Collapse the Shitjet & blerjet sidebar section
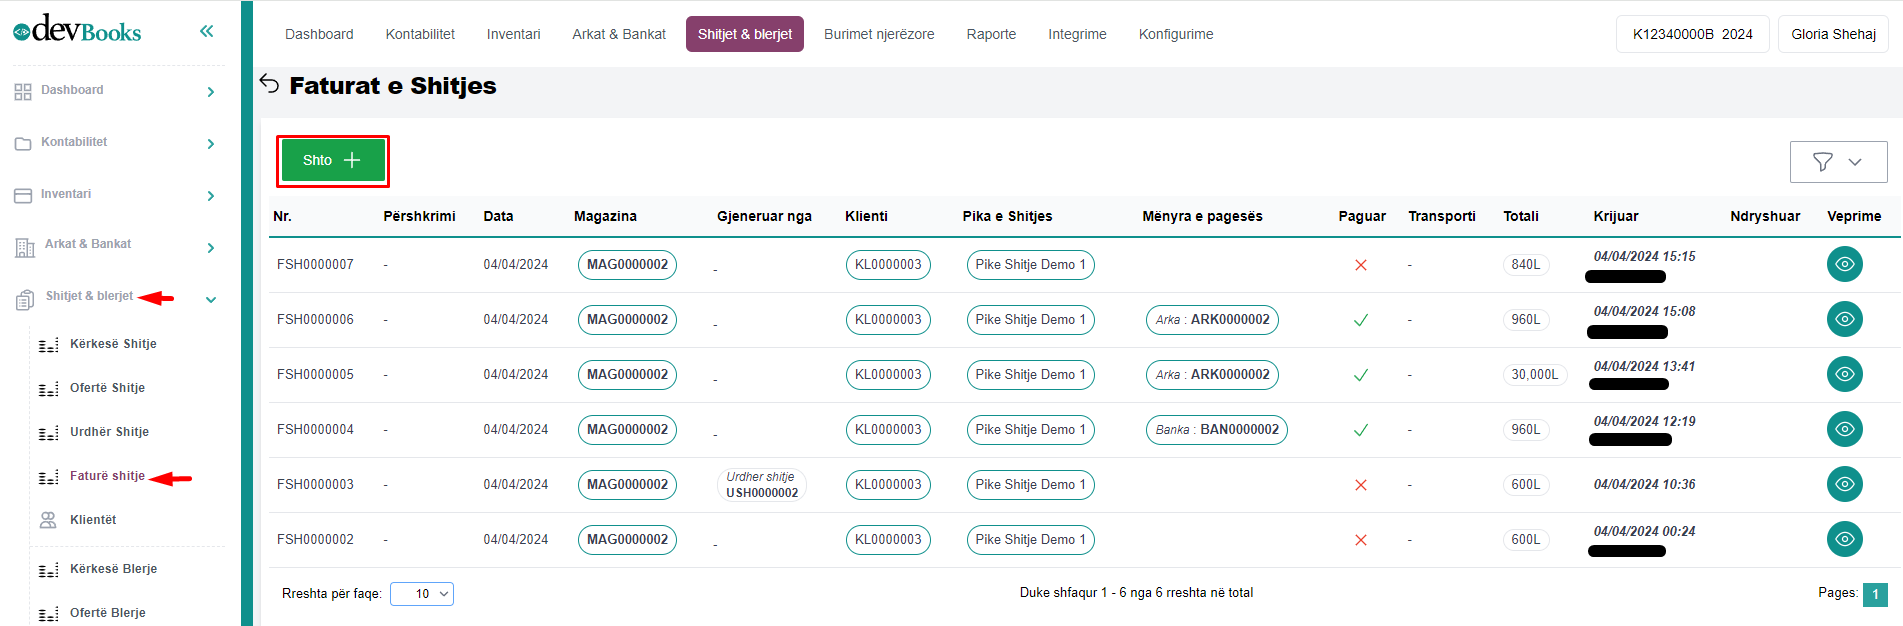 (210, 299)
